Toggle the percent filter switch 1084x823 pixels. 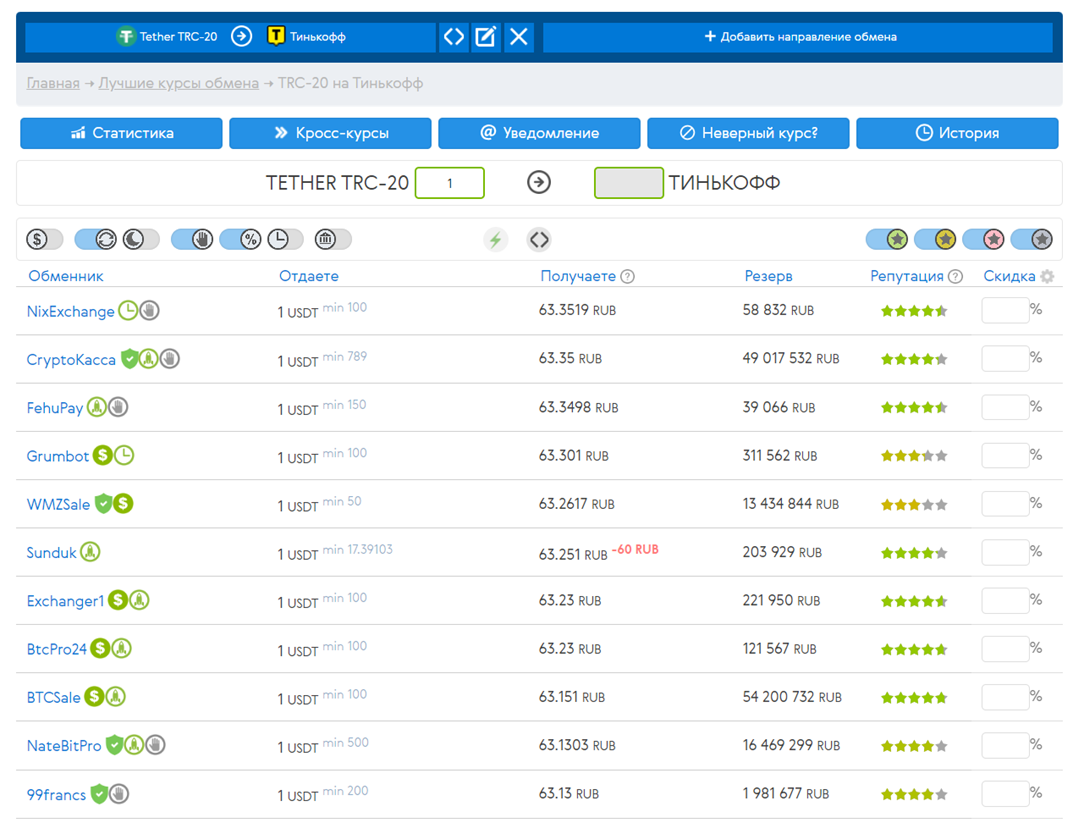click(241, 240)
